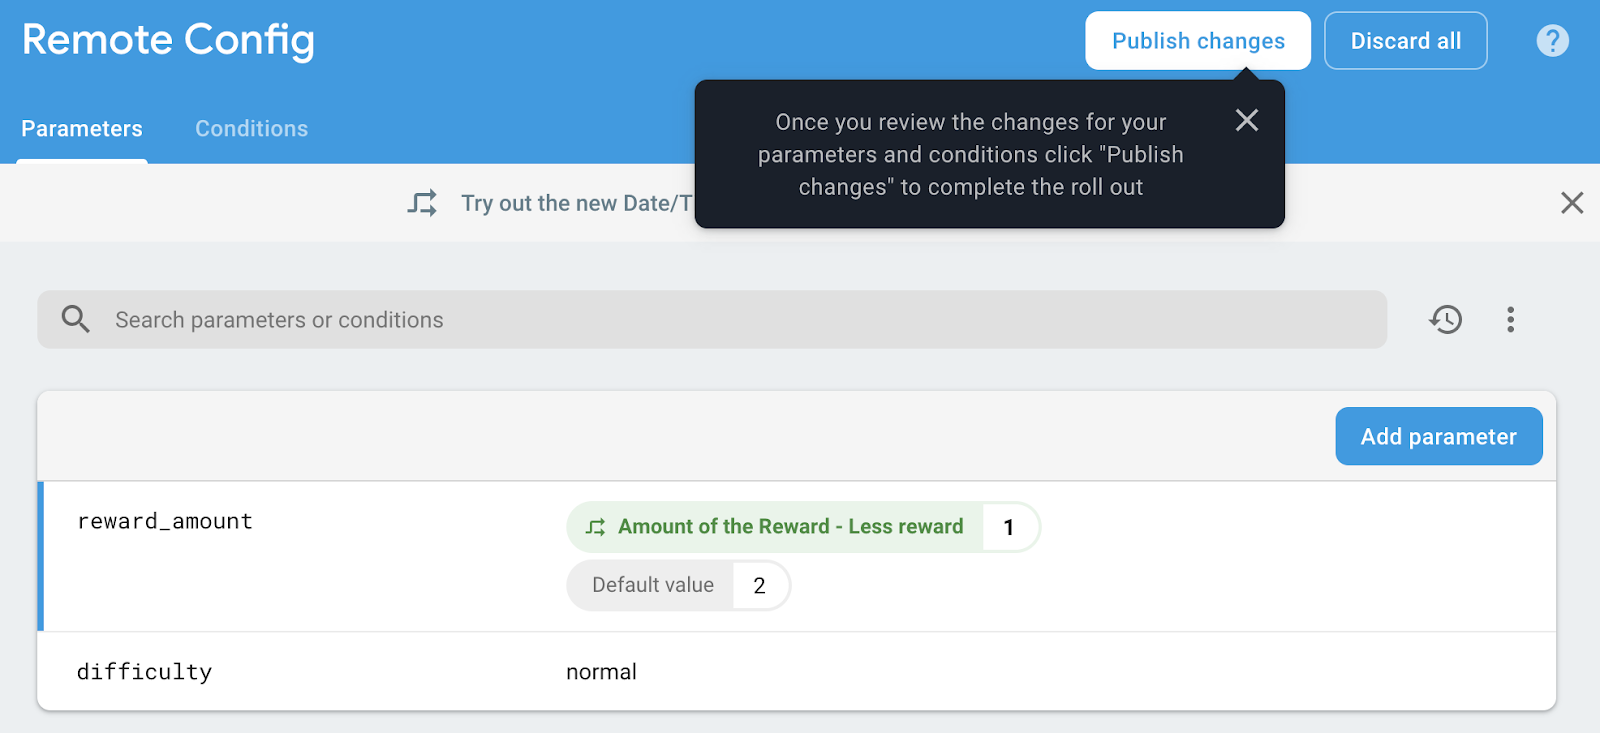
Task: Open the three-dot overflow menu
Action: pyautogui.click(x=1510, y=320)
